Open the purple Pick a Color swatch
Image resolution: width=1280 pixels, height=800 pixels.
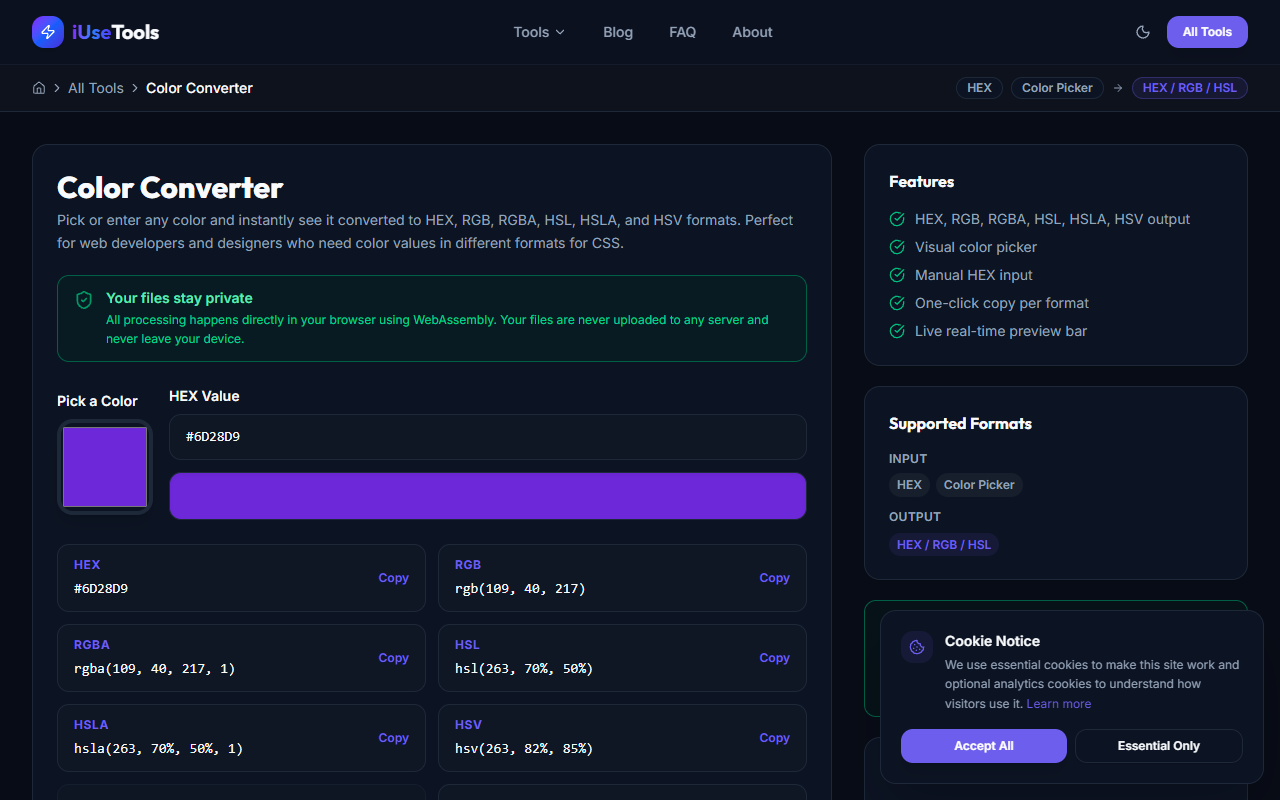[104, 466]
